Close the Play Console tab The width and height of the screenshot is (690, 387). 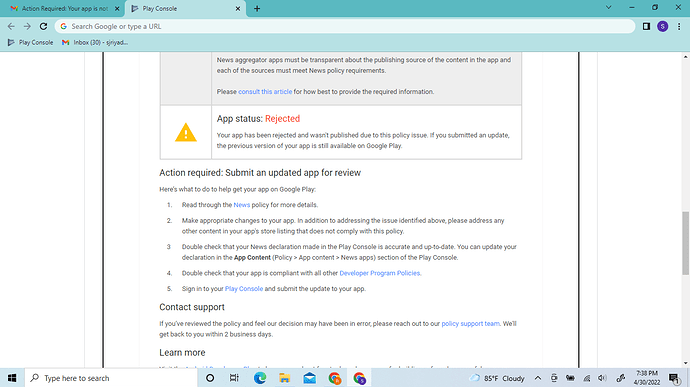pyautogui.click(x=238, y=8)
